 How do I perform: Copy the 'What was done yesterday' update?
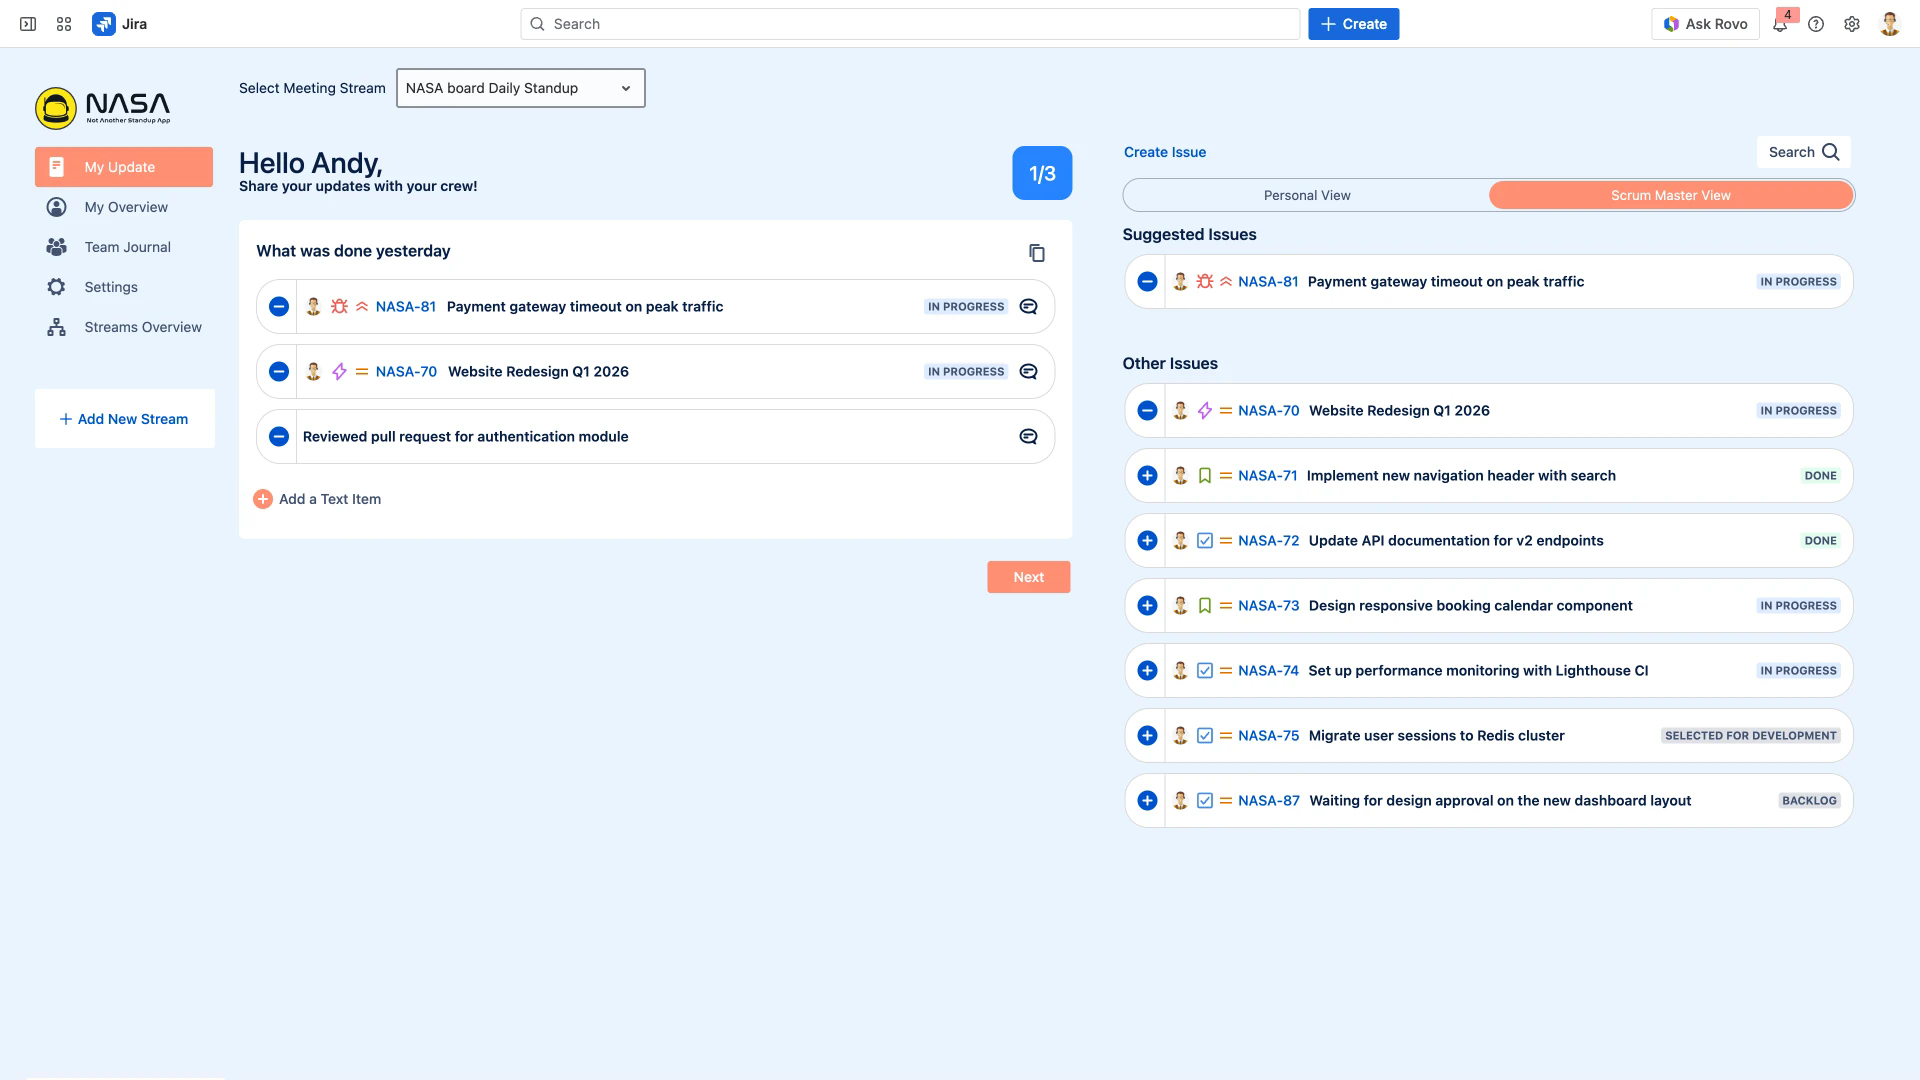1037,252
